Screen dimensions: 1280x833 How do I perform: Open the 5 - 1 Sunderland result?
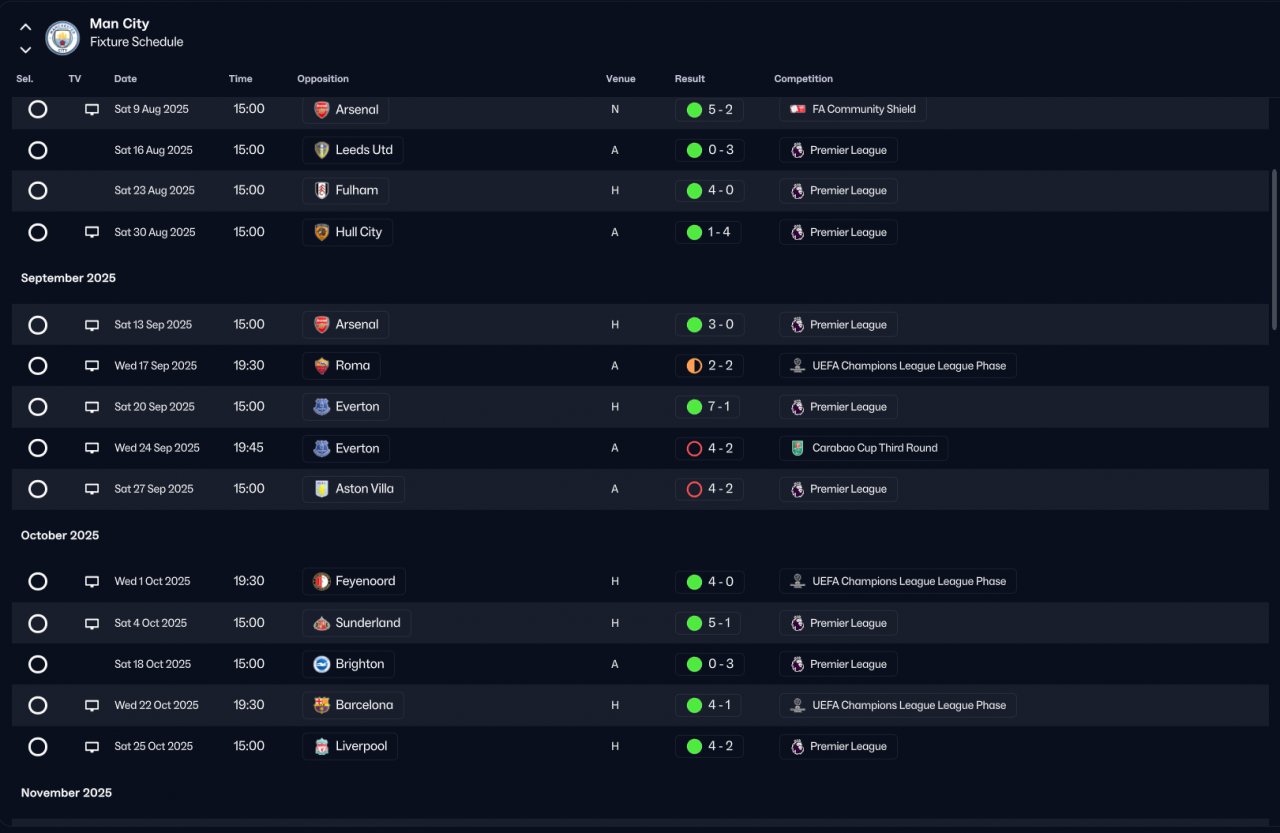tap(709, 623)
